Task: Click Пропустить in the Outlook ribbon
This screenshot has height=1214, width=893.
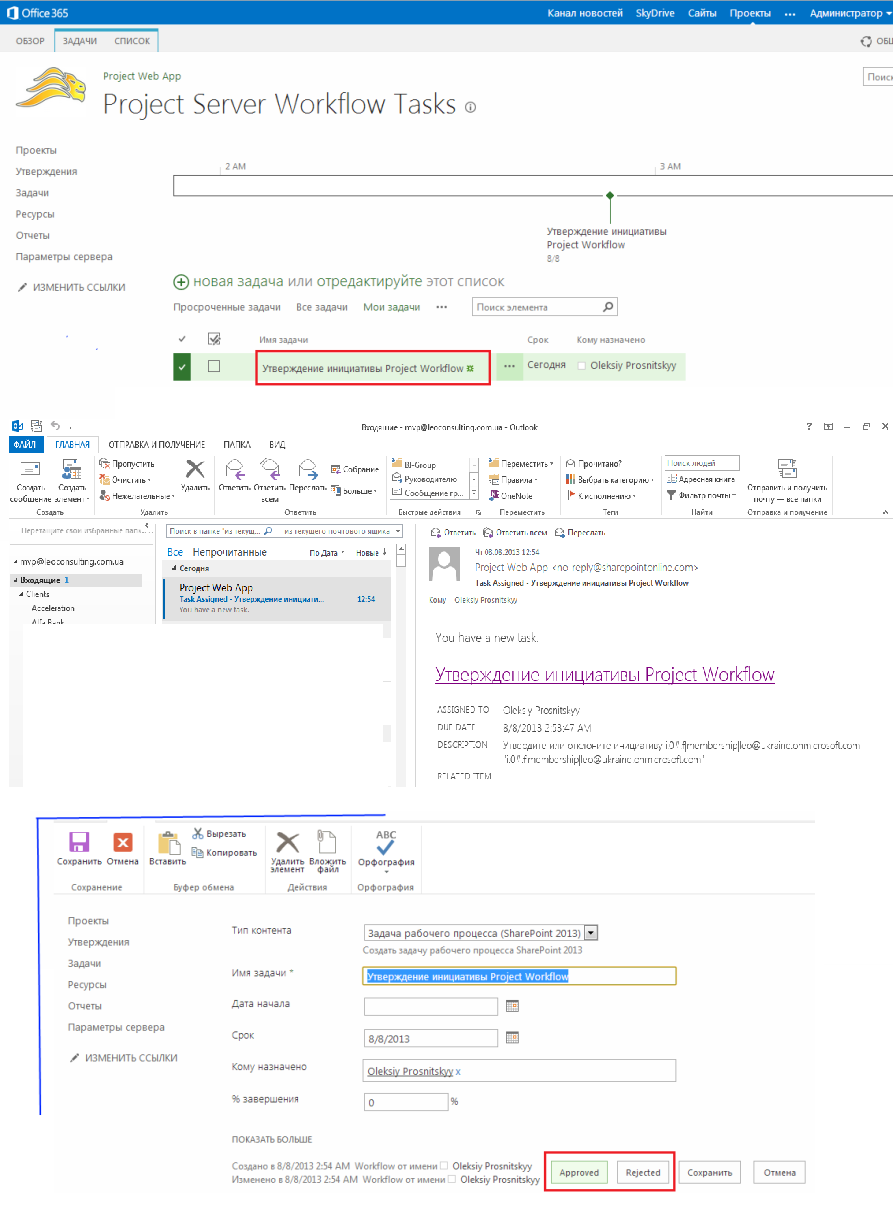Action: 127,464
